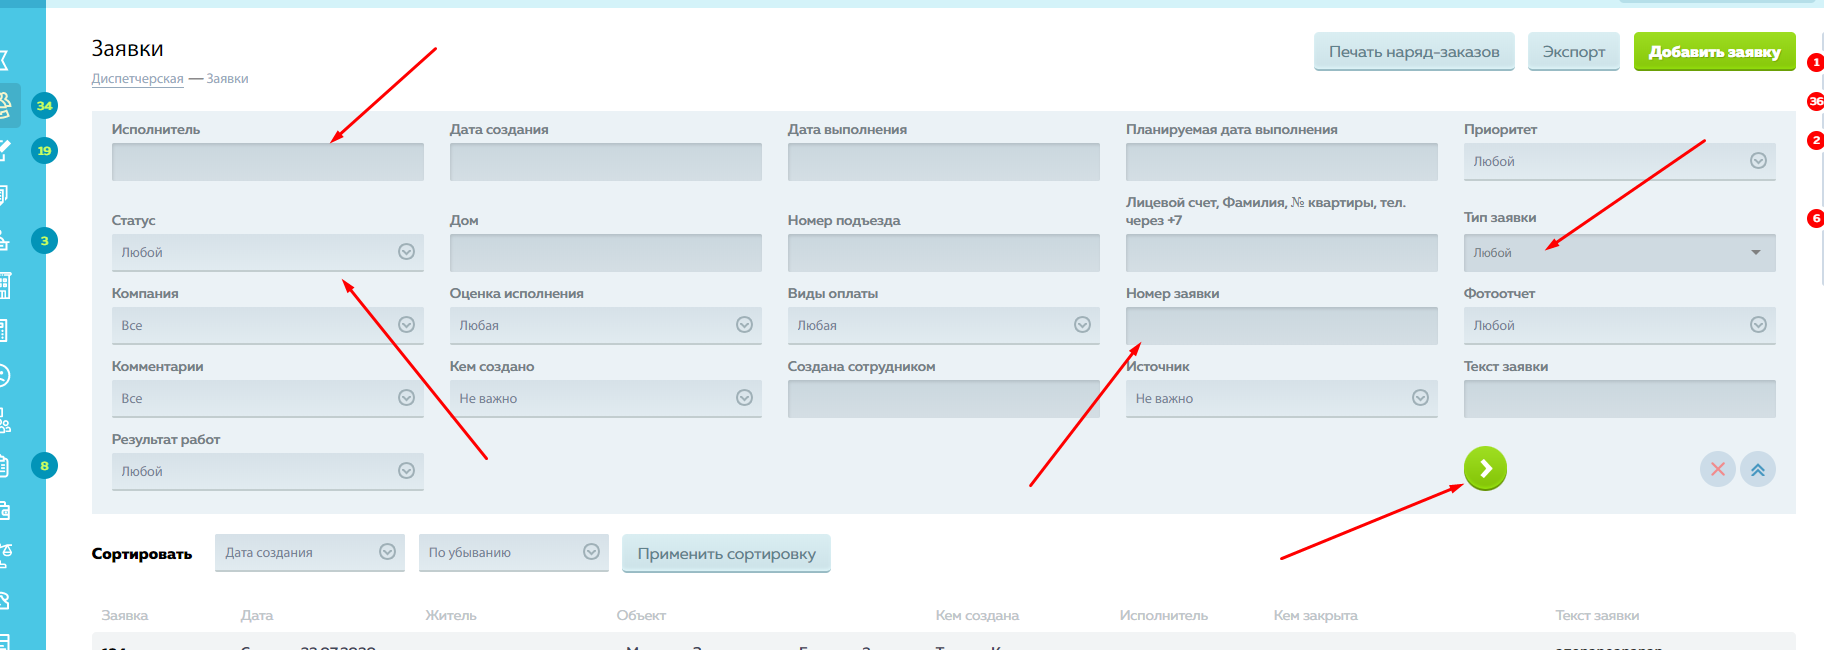Click the Дата создания filter input field
The image size is (1824, 650).
(605, 162)
